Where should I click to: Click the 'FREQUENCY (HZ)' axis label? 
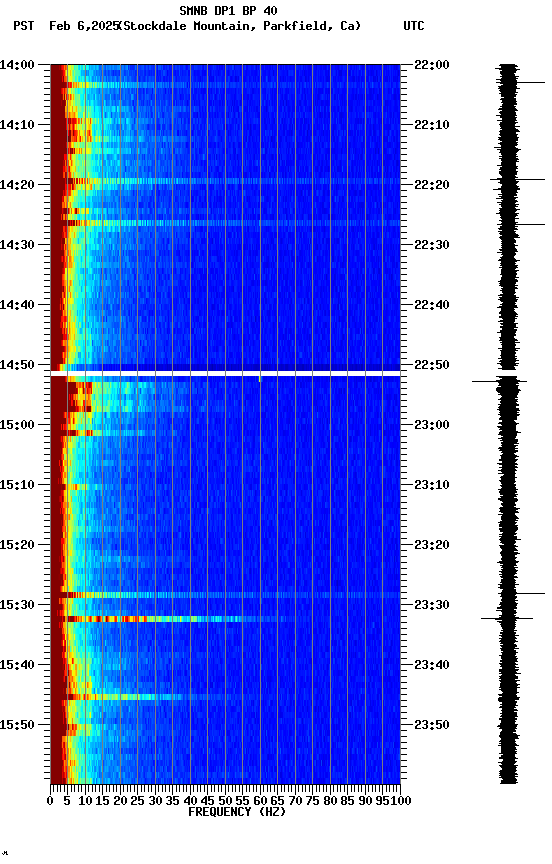[x=237, y=812]
